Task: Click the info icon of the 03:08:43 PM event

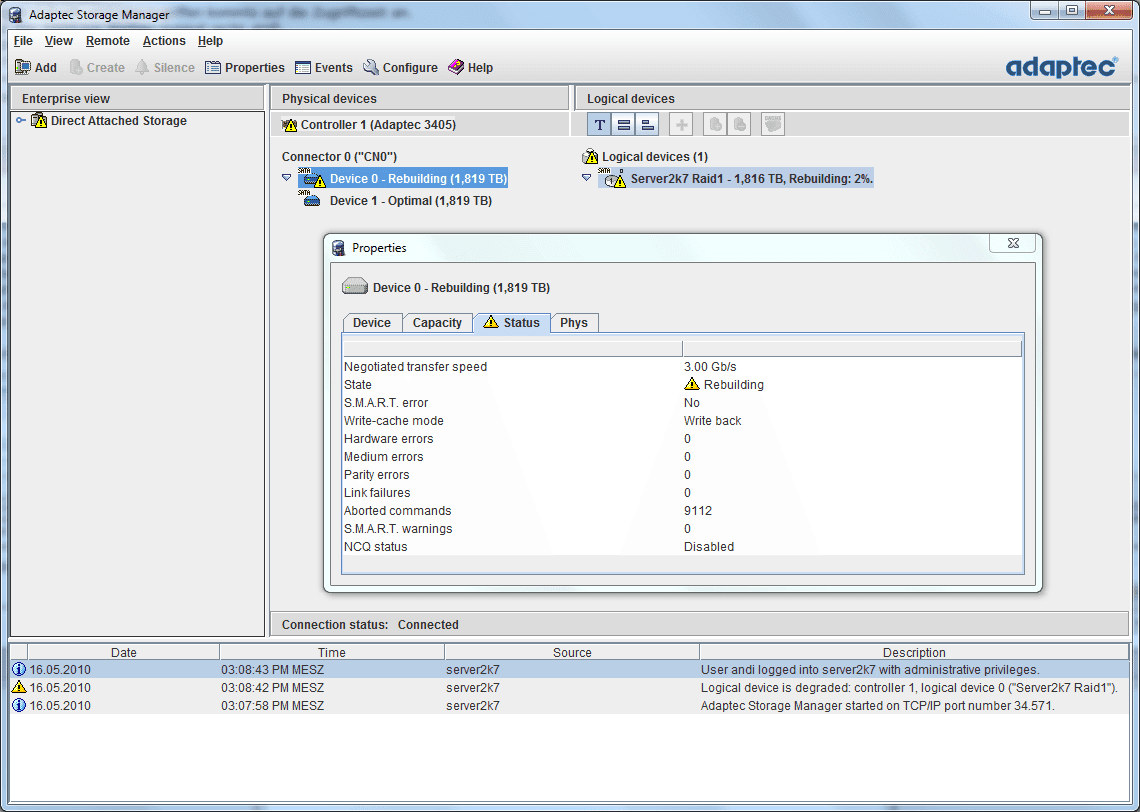Action: pyautogui.click(x=19, y=670)
